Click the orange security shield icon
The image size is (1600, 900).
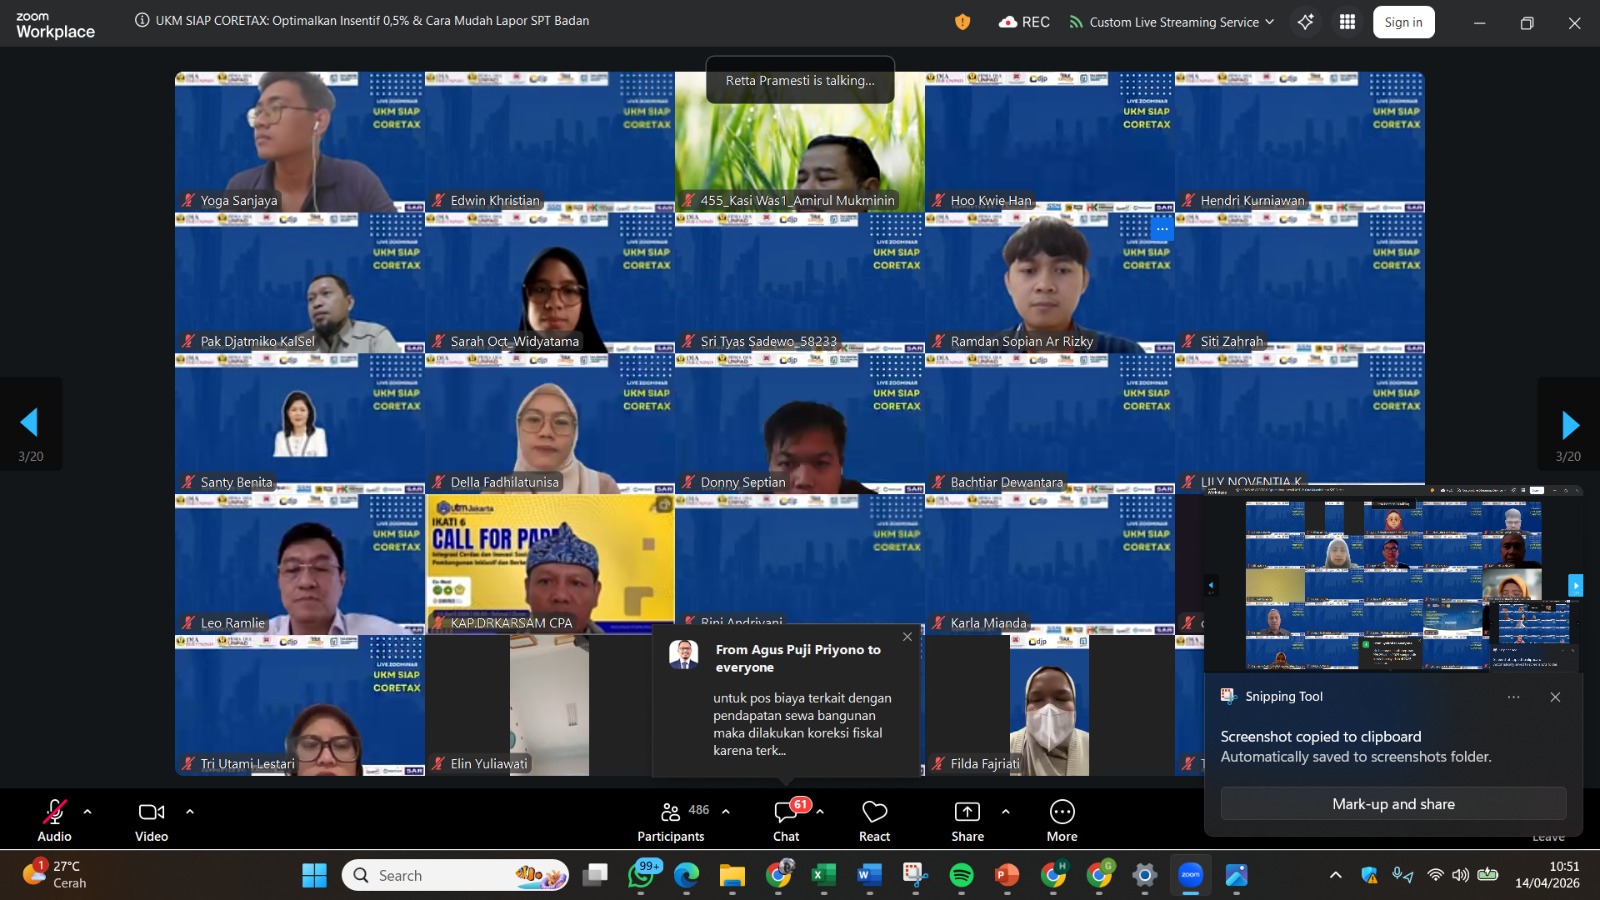963,22
